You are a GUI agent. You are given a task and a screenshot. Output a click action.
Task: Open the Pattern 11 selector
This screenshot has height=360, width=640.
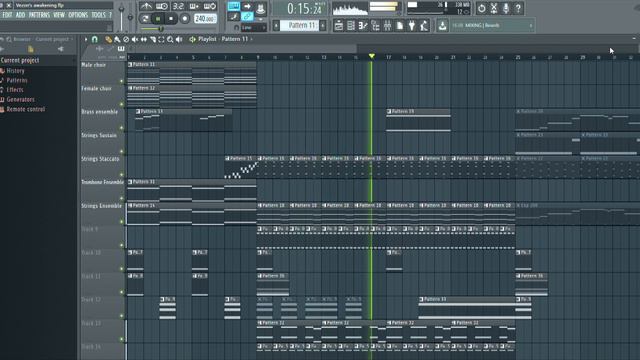click(299, 25)
